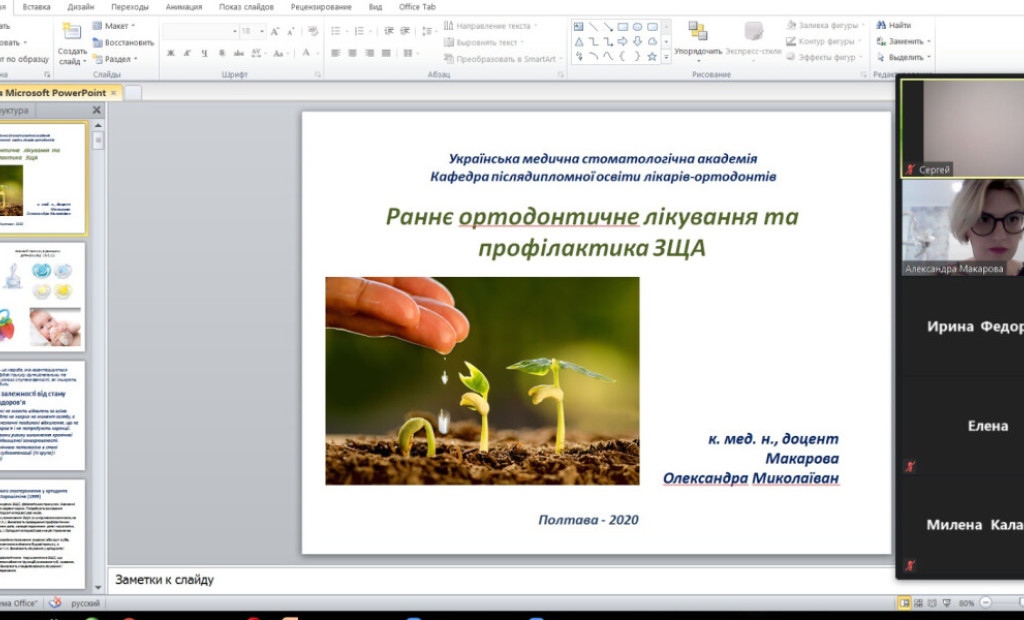
Task: Pick the oval shape from gallery
Action: (x=637, y=27)
